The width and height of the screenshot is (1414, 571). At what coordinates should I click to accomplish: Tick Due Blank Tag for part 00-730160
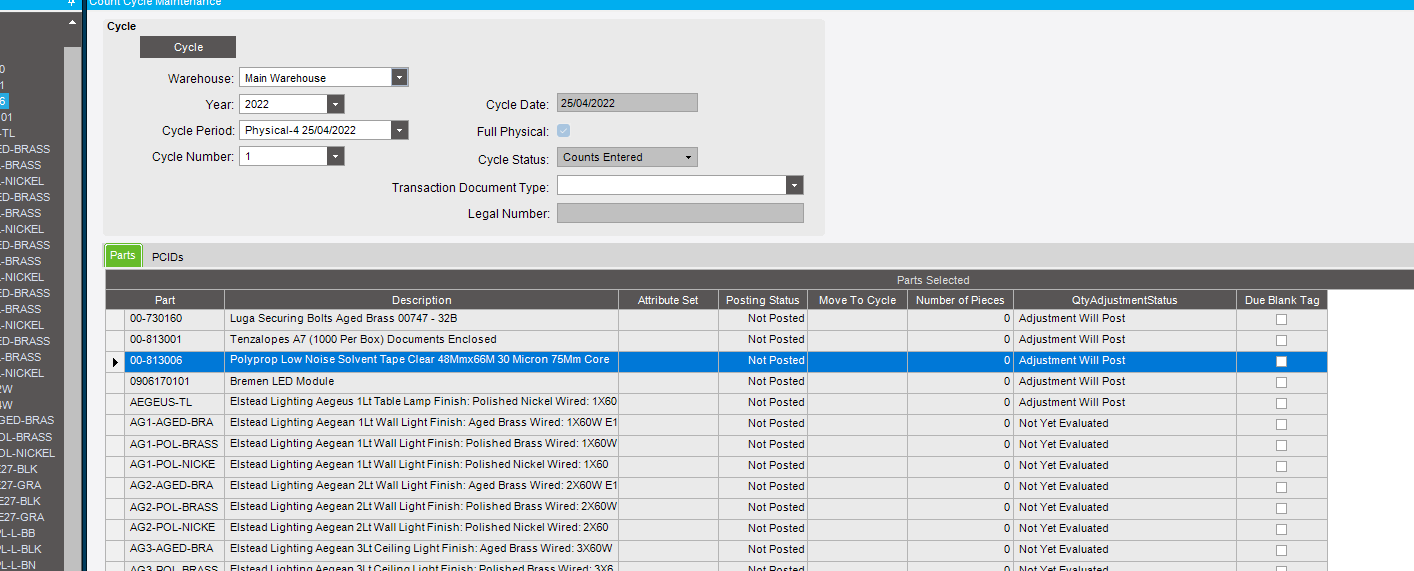tap(1281, 319)
